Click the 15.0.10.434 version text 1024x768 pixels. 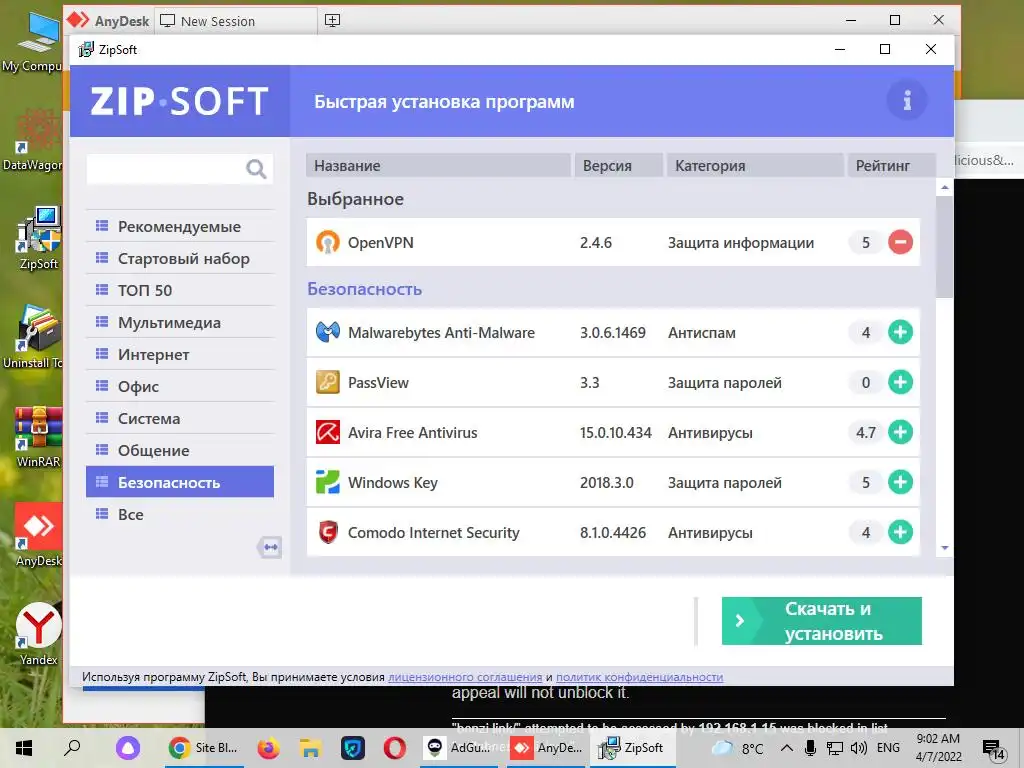coord(615,432)
